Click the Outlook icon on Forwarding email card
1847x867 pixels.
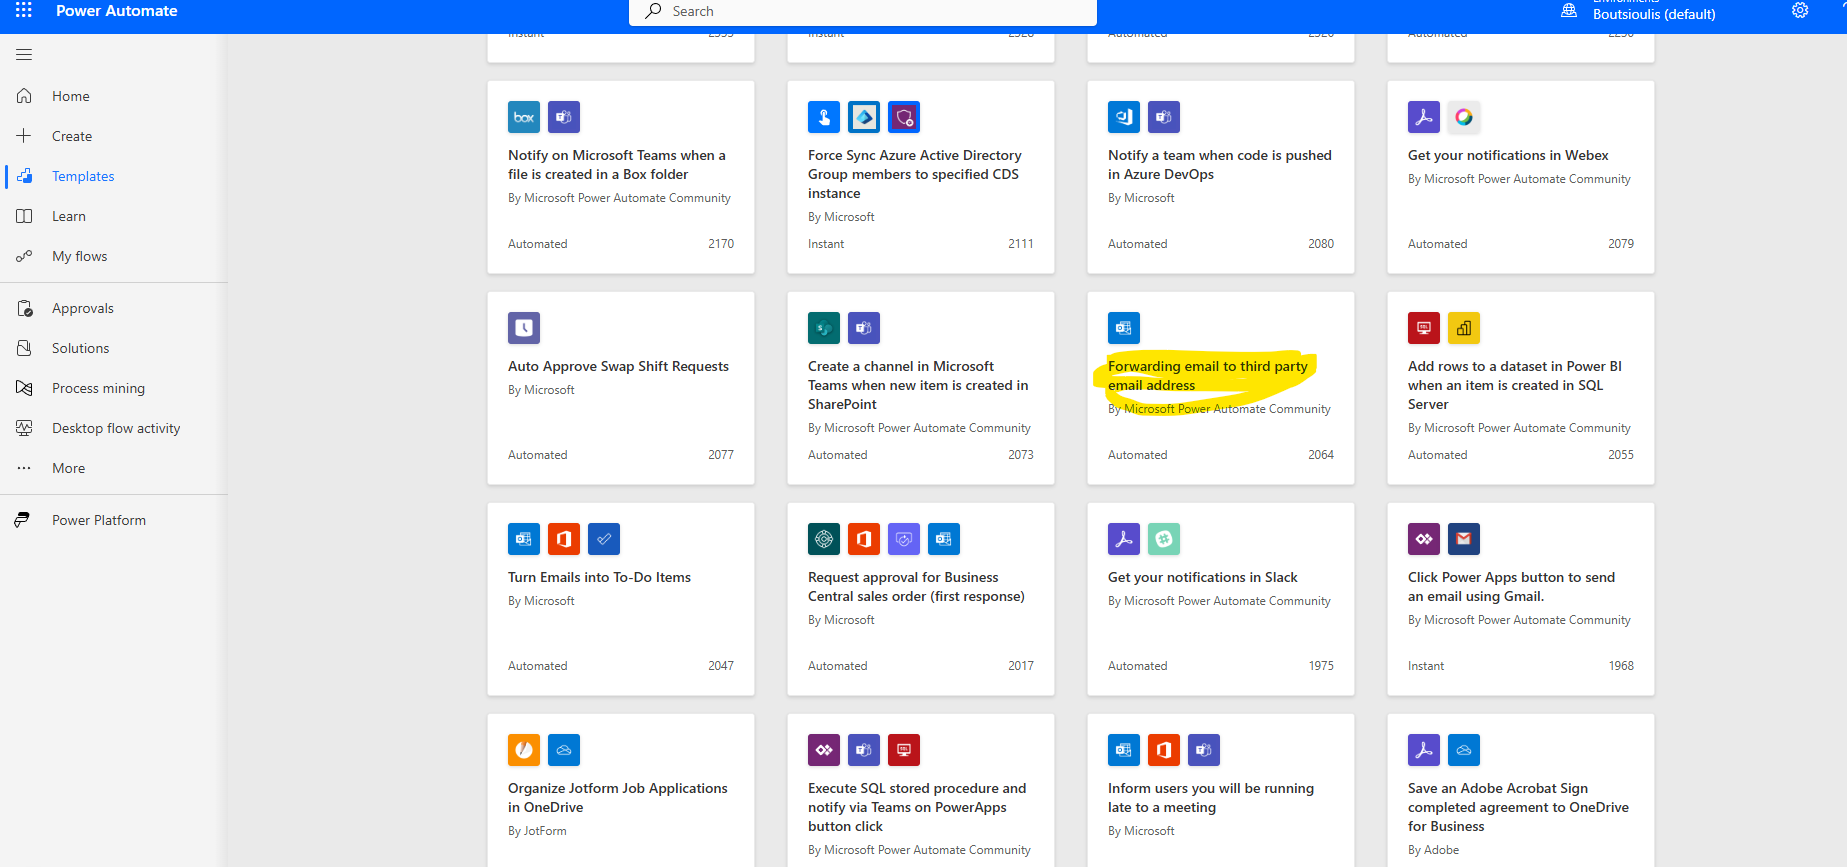click(1124, 328)
